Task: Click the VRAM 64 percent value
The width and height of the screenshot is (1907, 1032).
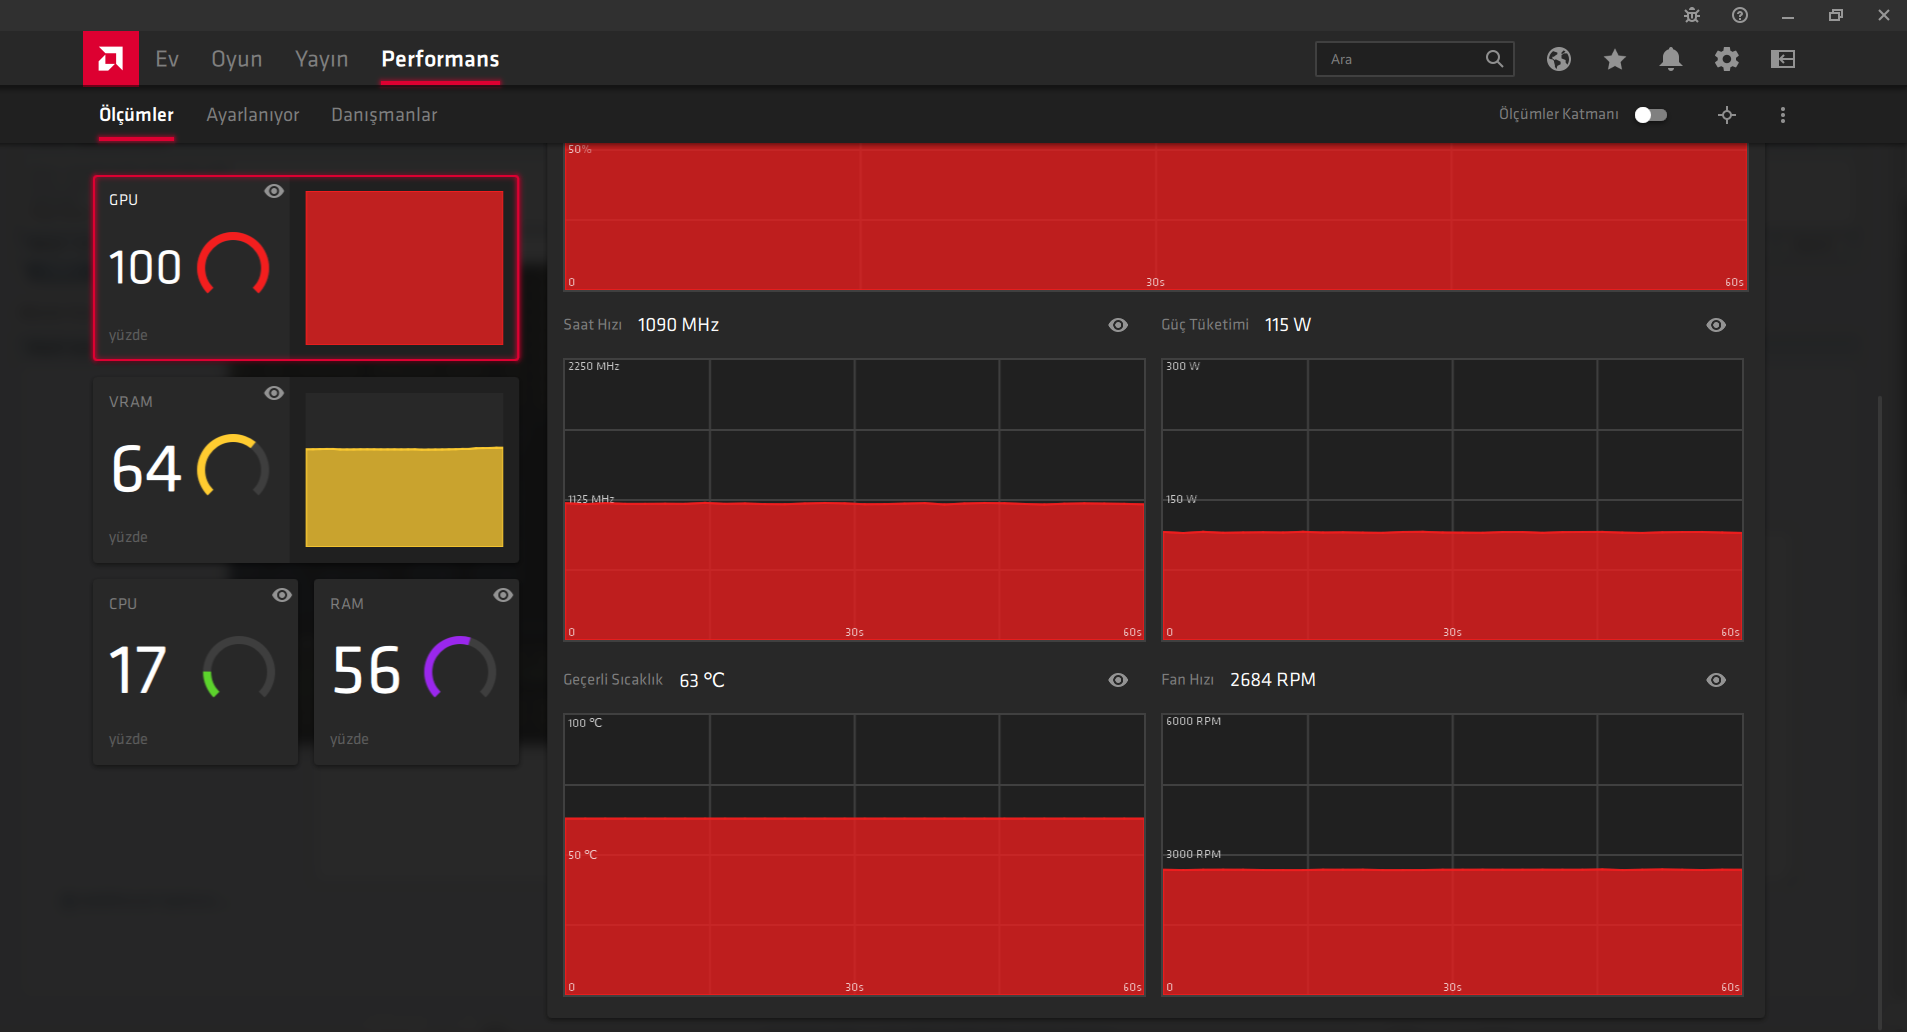Action: [x=147, y=470]
